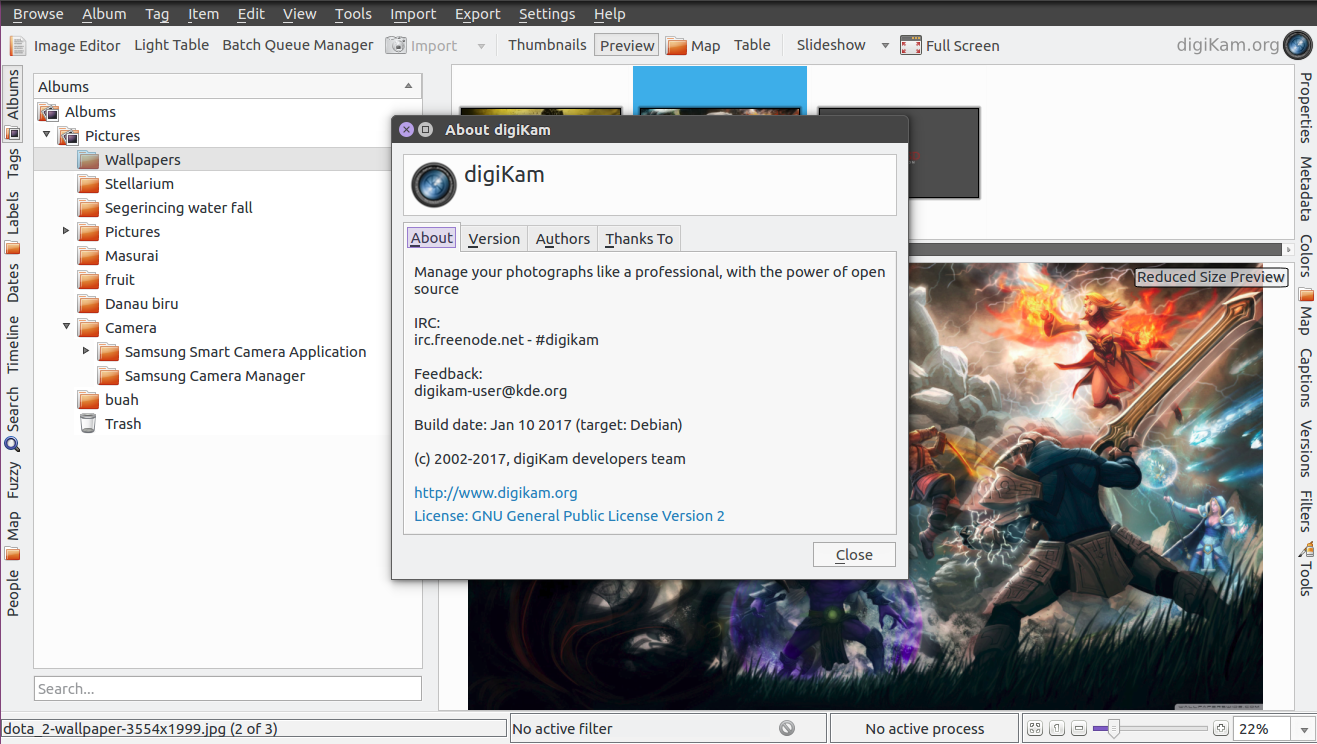Viewport: 1317px width, 744px height.
Task: Open the Tools right sidebar tab
Action: tap(1305, 569)
